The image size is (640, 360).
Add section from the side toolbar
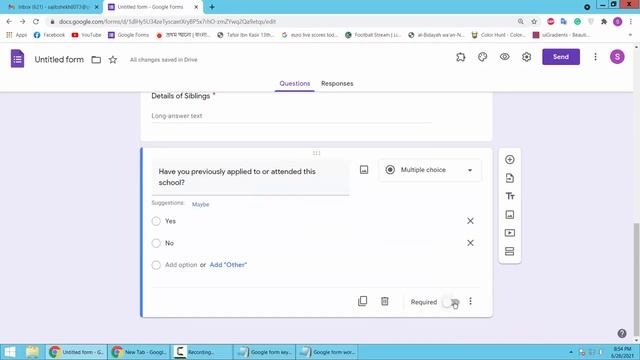tap(509, 251)
